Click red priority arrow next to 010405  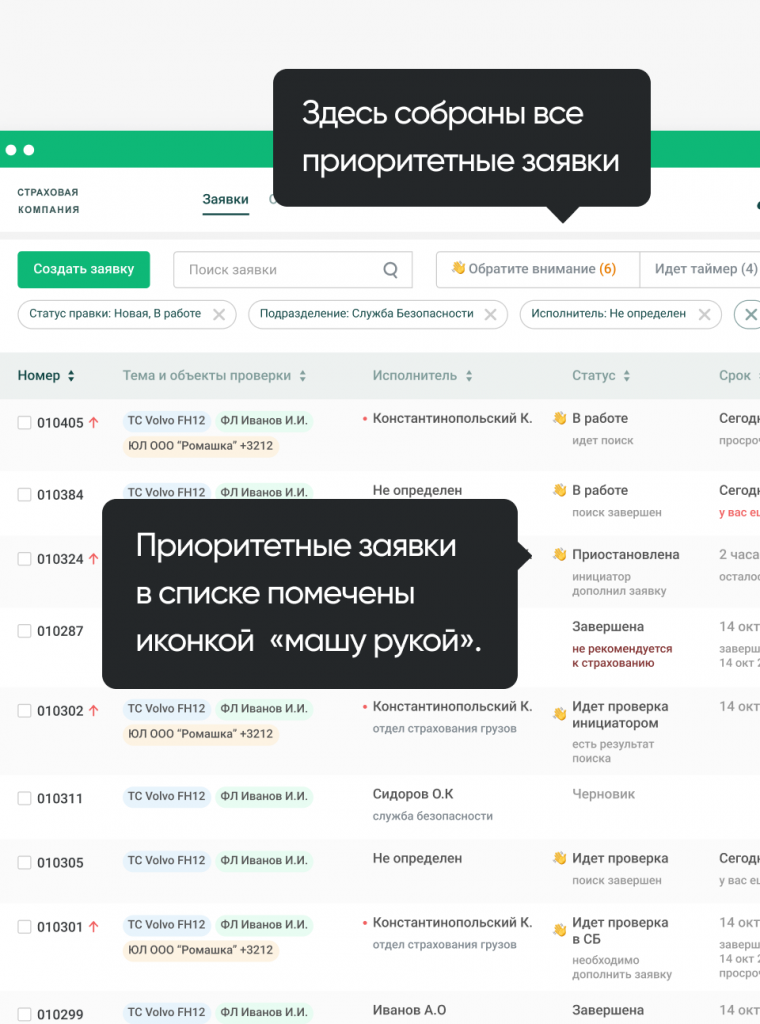[94, 423]
